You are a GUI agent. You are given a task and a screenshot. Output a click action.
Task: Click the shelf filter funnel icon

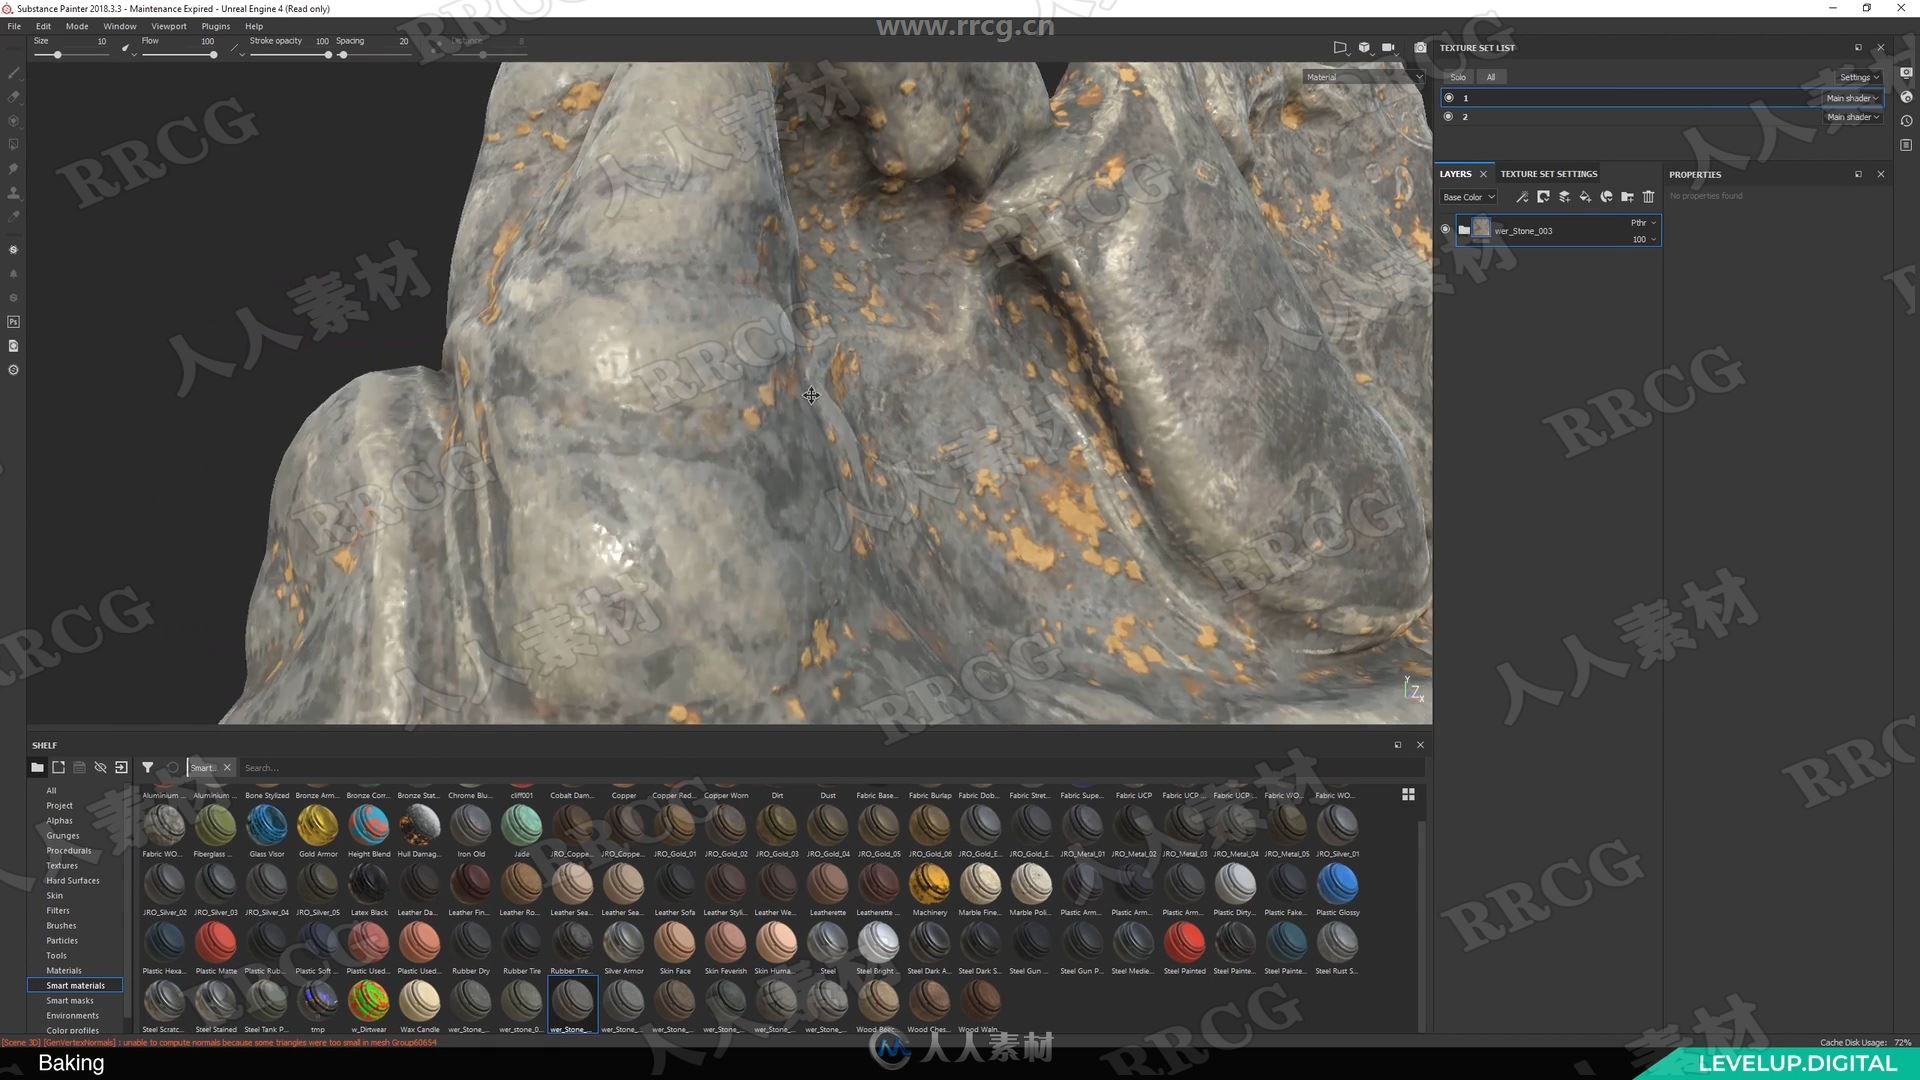[x=147, y=767]
